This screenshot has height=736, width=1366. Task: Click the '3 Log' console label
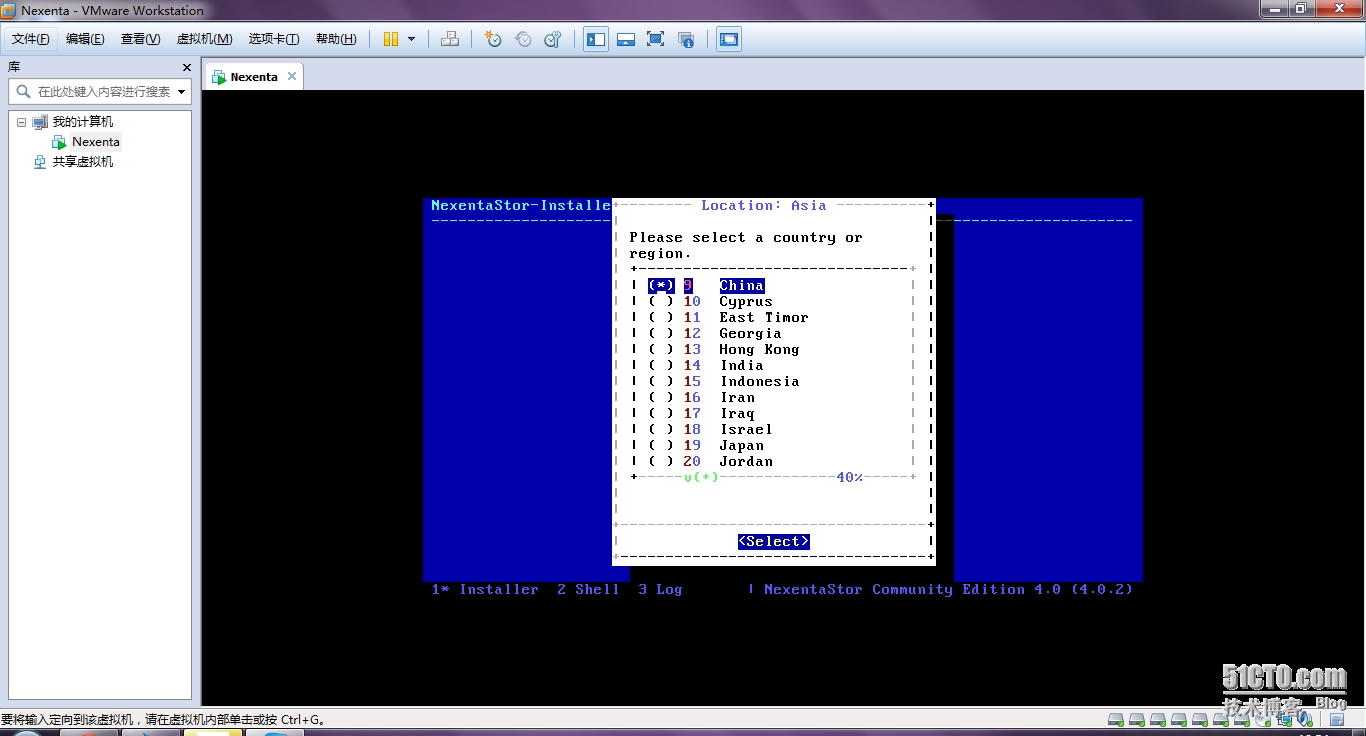(x=660, y=590)
